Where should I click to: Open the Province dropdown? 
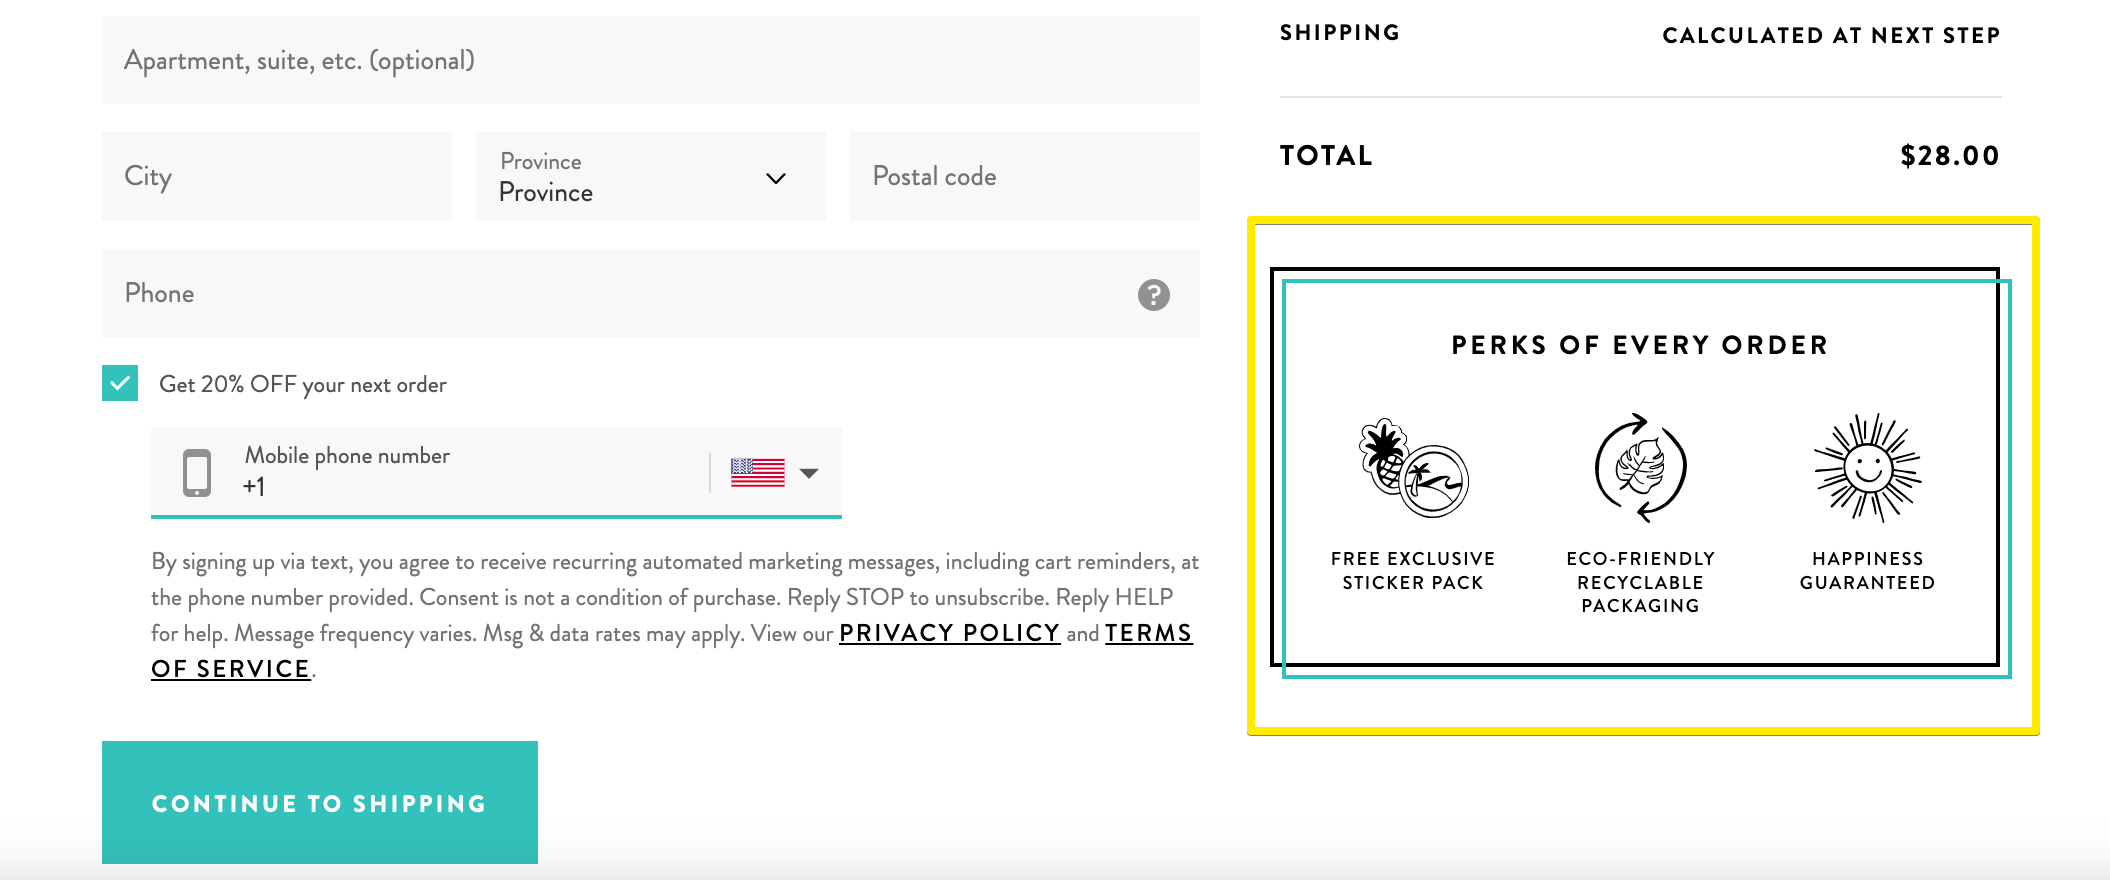point(650,177)
